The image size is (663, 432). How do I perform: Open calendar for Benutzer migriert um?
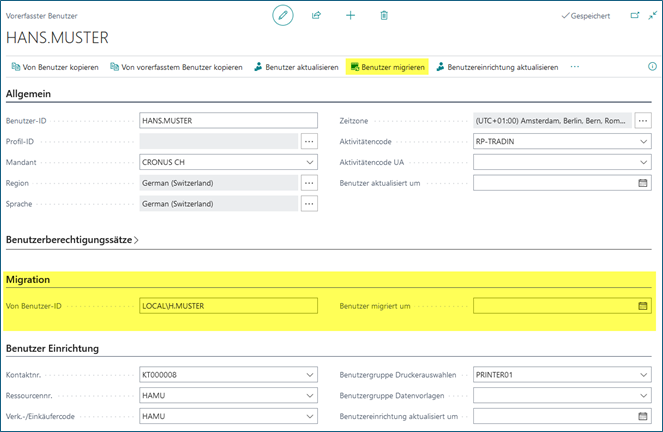pos(643,305)
